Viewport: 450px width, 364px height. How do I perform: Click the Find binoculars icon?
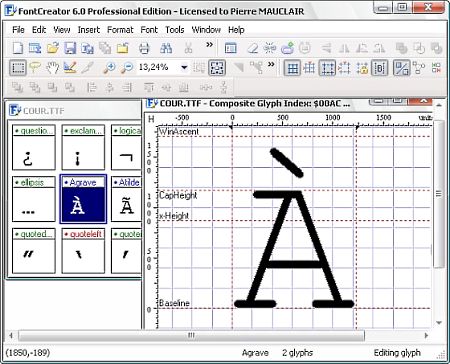pyautogui.click(x=166, y=48)
